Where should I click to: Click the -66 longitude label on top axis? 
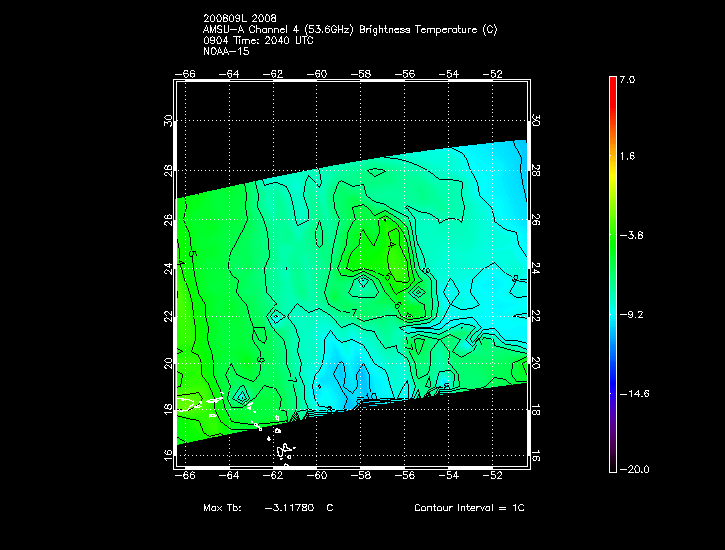[186, 73]
